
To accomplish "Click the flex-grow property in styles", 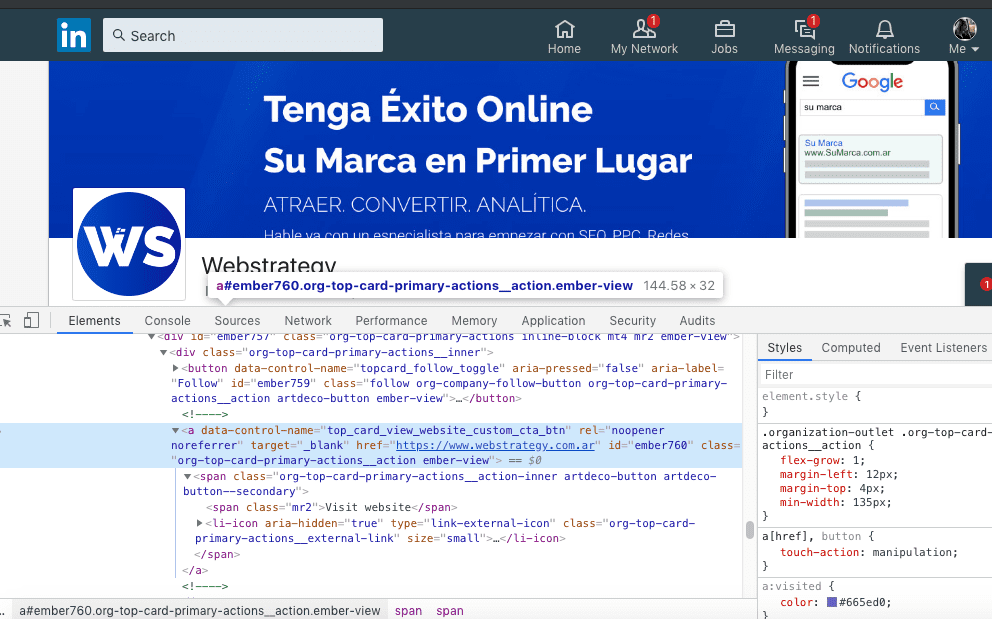I will click(x=810, y=460).
